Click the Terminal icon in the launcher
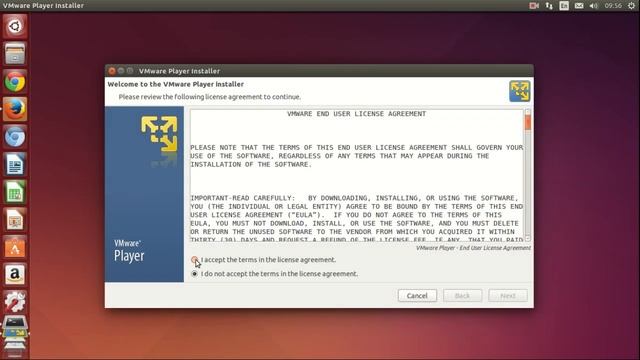Viewport: 640px width, 360px height. point(15,322)
